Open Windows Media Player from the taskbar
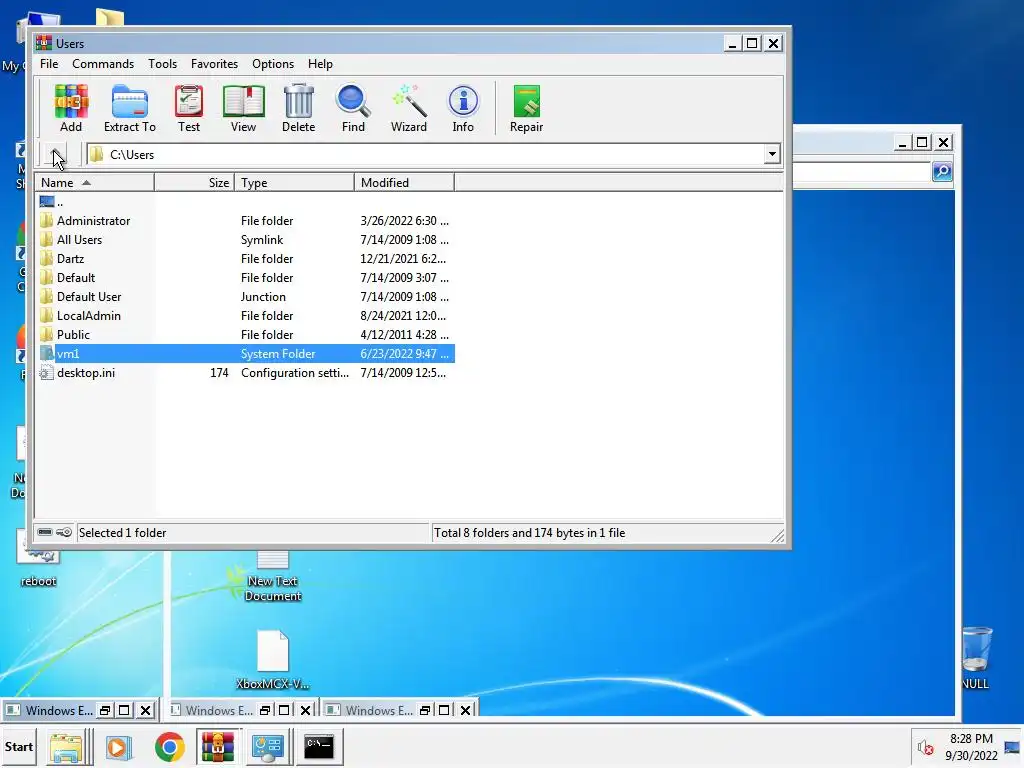1024x768 pixels. [118, 748]
